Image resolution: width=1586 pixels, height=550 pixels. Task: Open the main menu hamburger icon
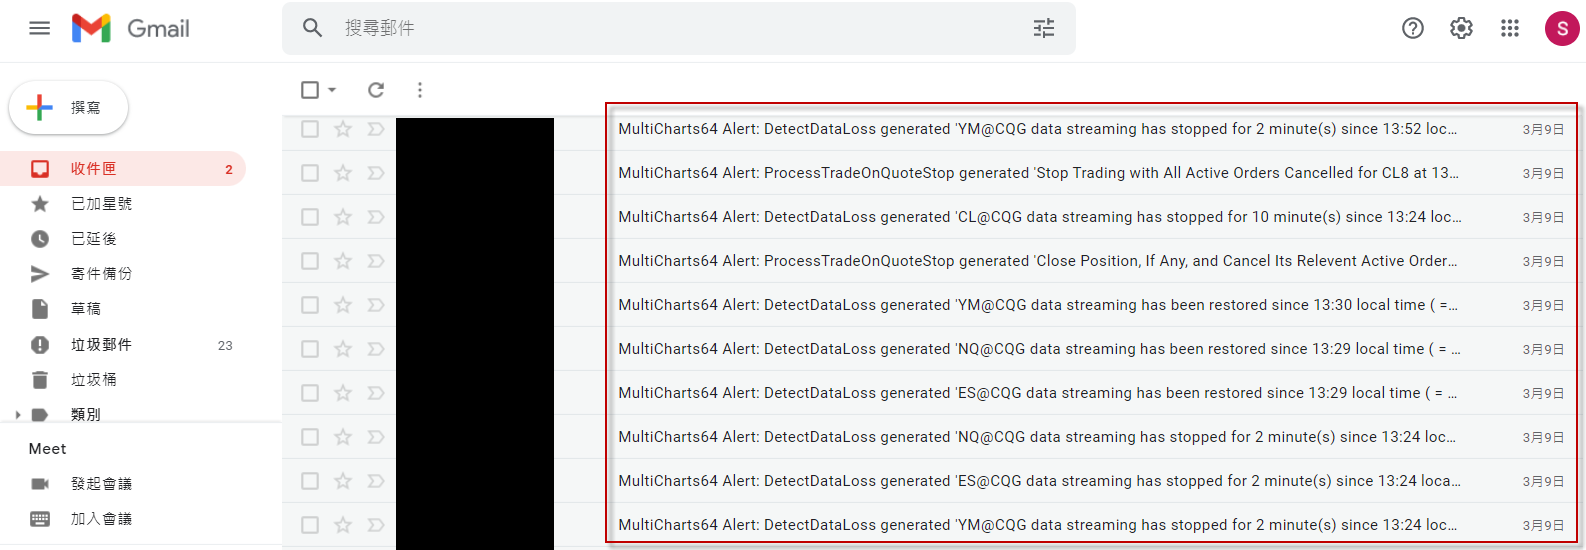(40, 28)
